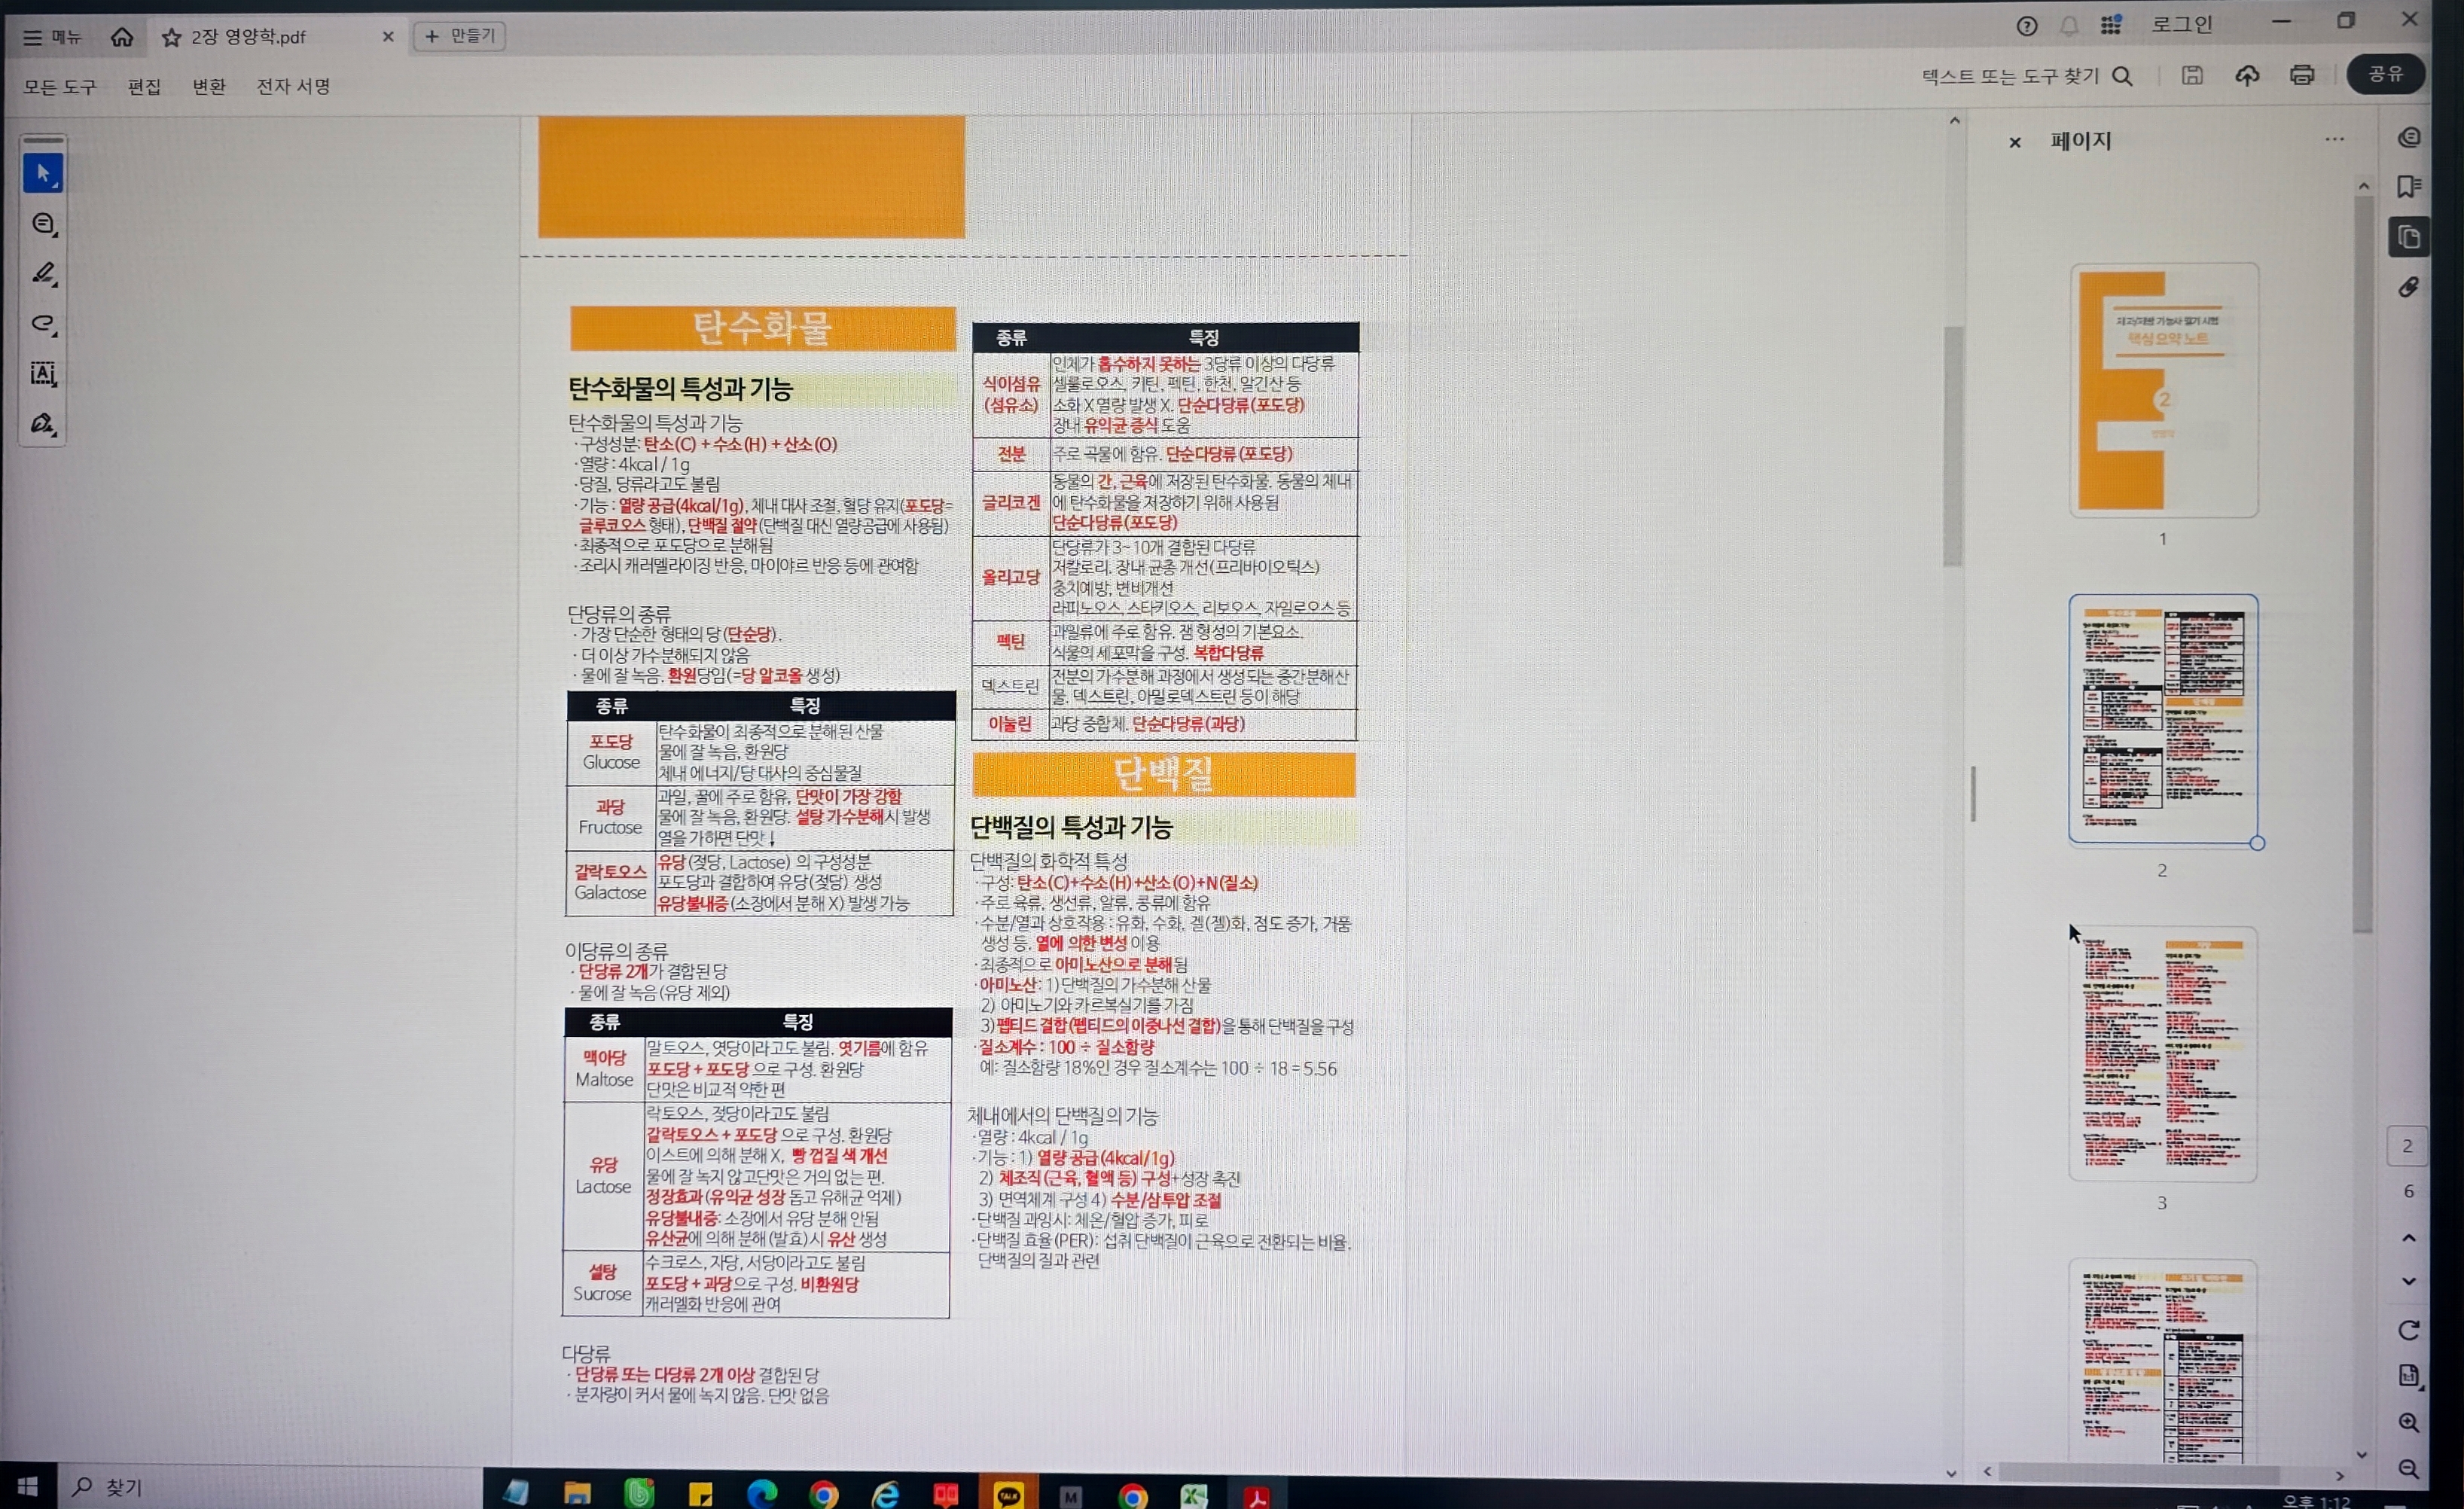2464x1509 pixels.
Task: Open the fill and sign tool
Action: click(43, 424)
